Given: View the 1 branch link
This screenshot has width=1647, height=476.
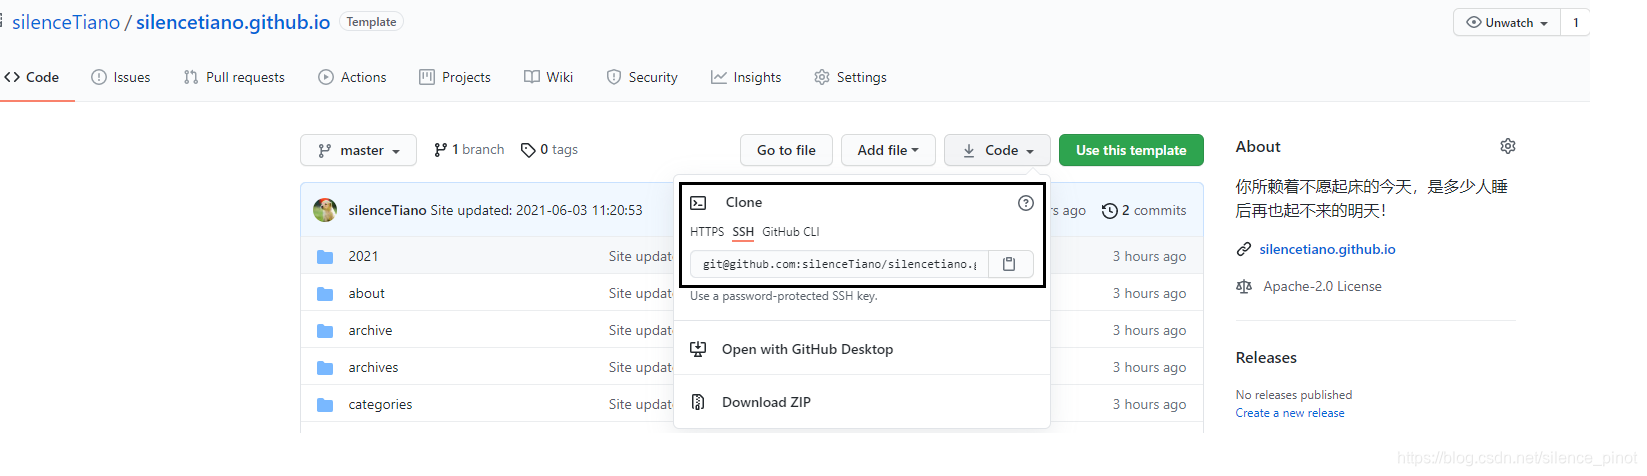Looking at the screenshot, I should 469,150.
